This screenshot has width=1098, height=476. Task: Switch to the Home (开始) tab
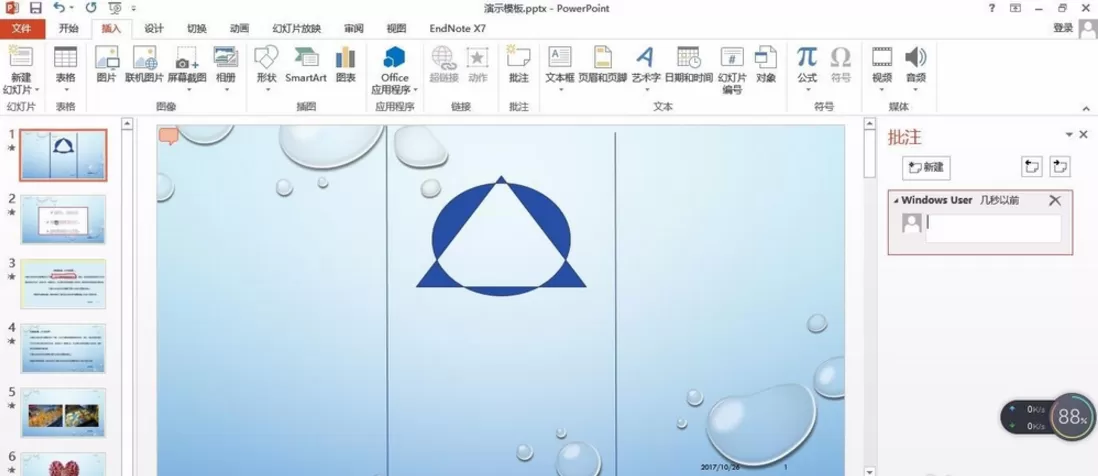pos(69,29)
